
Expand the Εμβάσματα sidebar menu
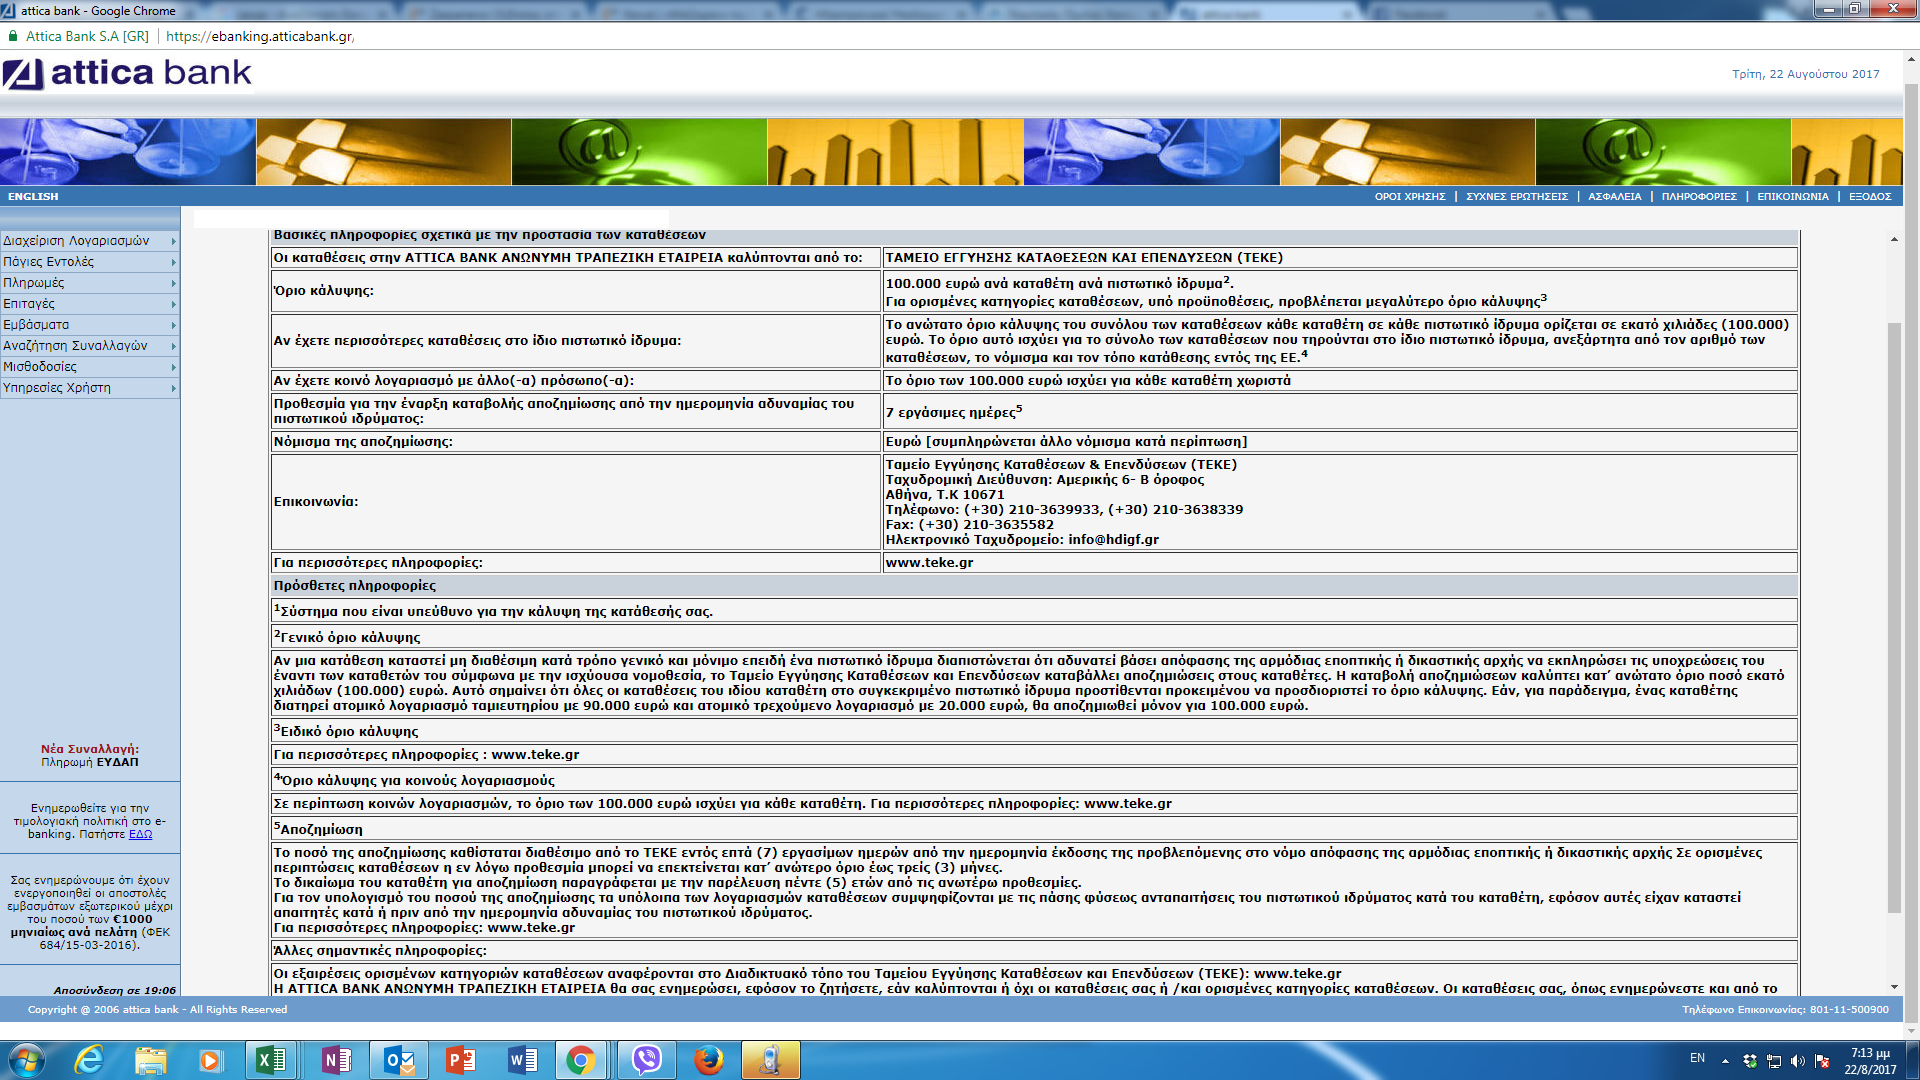[89, 325]
